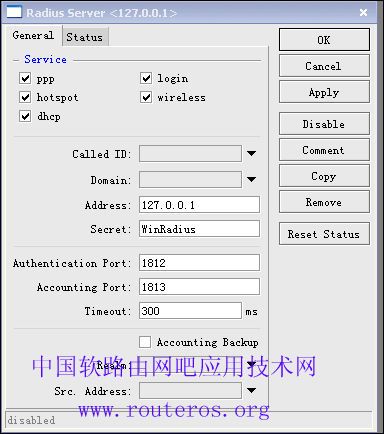The image size is (384, 434).
Task: Expand the Called ID field arrow
Action: tap(251, 153)
